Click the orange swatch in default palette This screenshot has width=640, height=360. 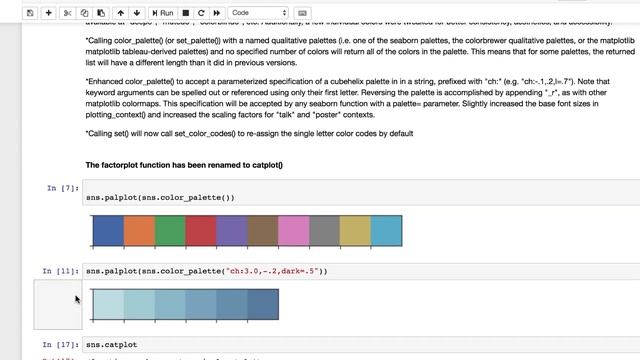pyautogui.click(x=139, y=231)
